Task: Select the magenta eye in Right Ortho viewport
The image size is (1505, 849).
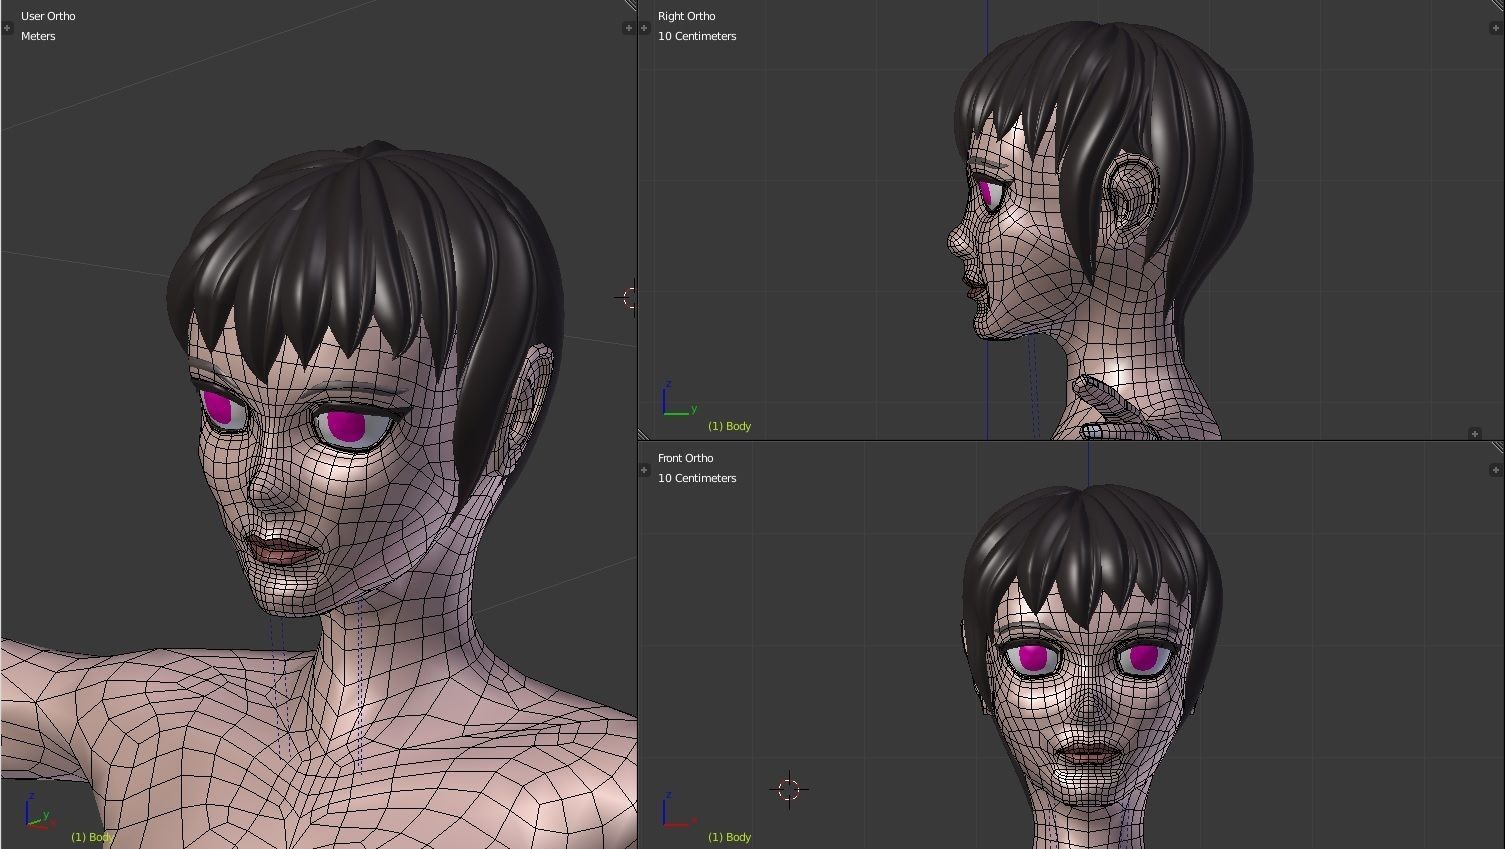Action: pos(986,193)
